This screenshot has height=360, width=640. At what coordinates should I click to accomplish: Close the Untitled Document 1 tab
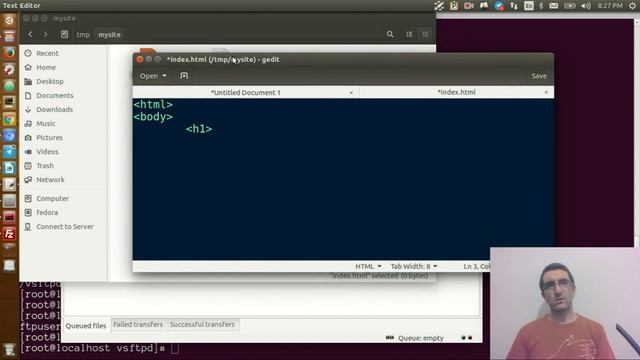(351, 93)
